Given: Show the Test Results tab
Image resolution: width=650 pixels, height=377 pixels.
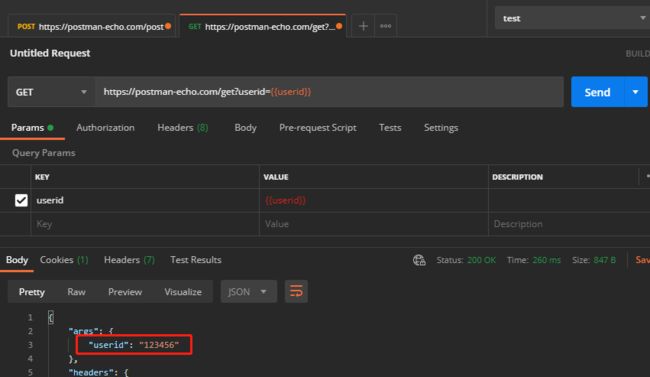Looking at the screenshot, I should pos(196,260).
